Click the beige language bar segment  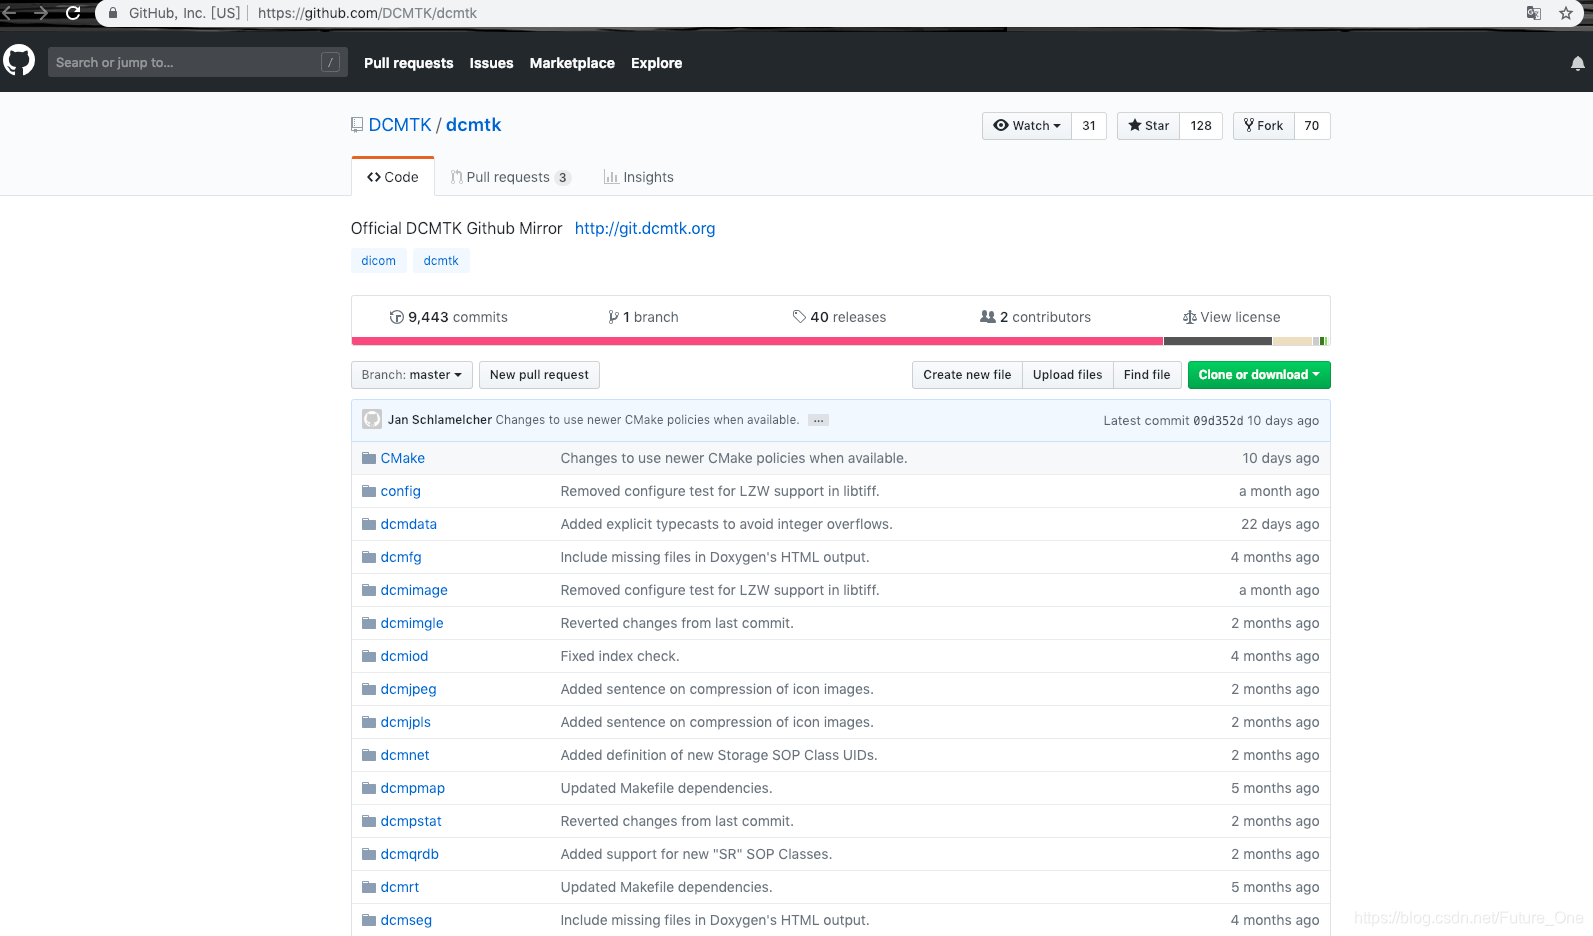coord(1292,341)
